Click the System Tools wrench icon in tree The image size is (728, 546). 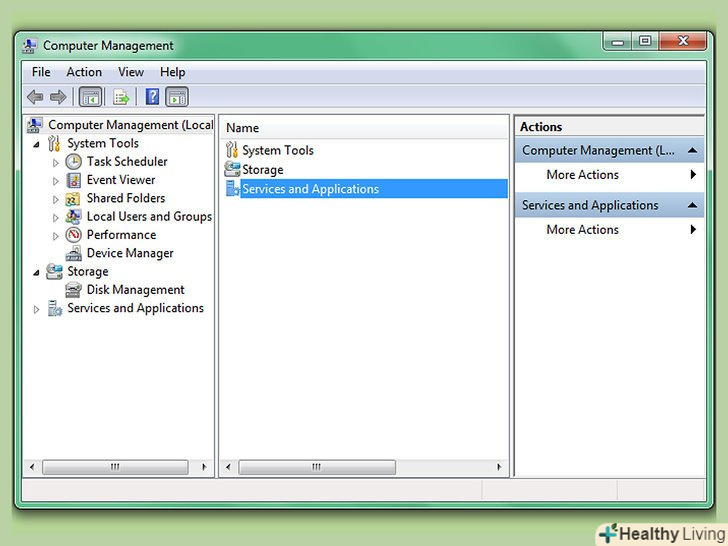tap(54, 143)
